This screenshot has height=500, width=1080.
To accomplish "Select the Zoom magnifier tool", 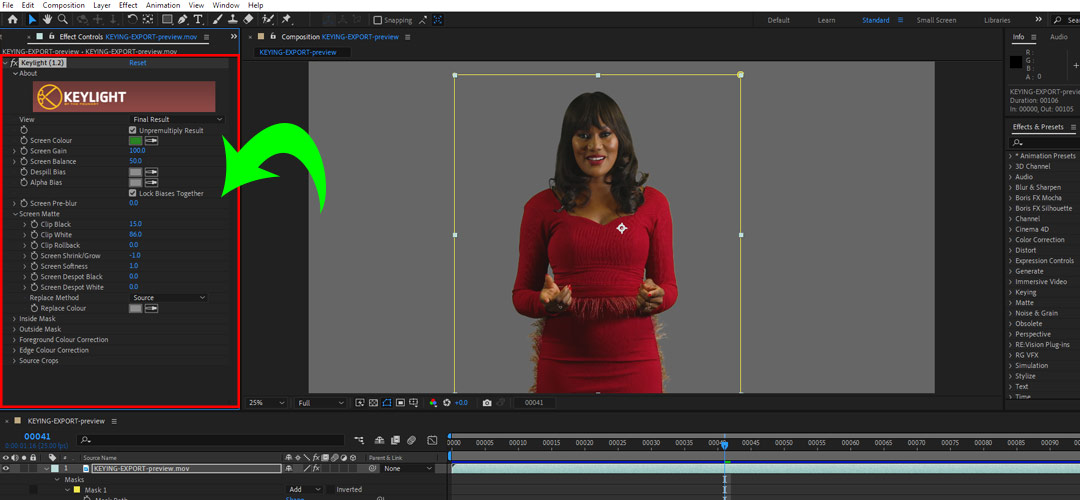I will point(63,19).
